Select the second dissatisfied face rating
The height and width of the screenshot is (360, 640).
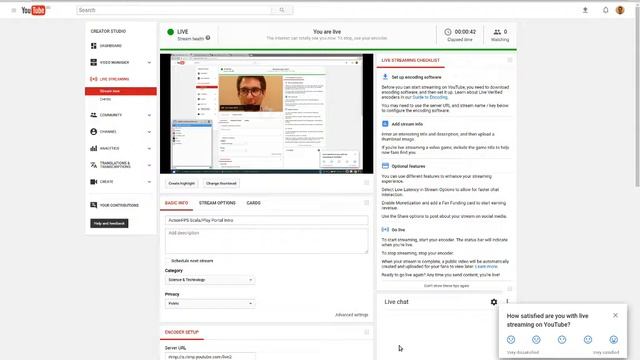(x=536, y=340)
